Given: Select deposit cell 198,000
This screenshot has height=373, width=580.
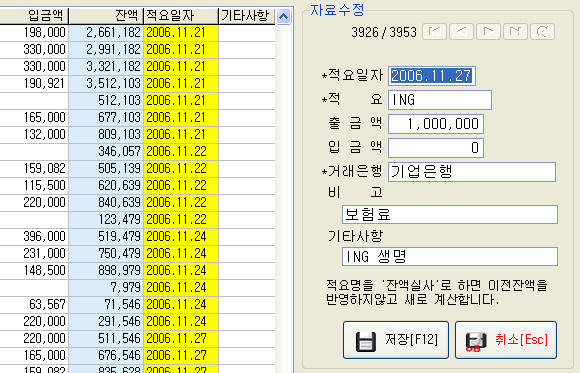Looking at the screenshot, I should pyautogui.click(x=34, y=33).
